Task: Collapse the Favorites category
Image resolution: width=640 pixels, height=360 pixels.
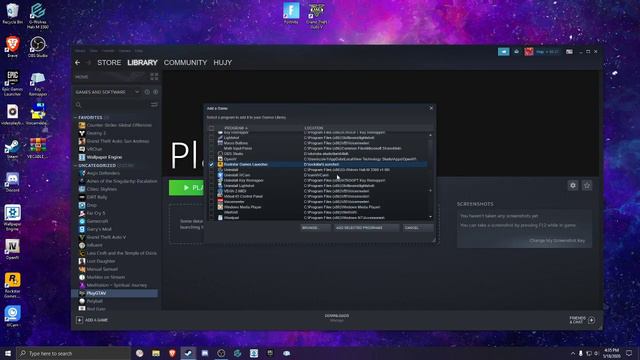Action: (76, 117)
